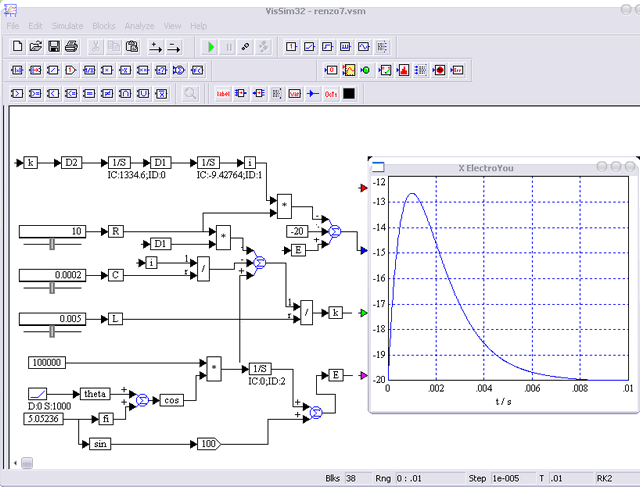Open the Analyze menu

click(x=139, y=25)
